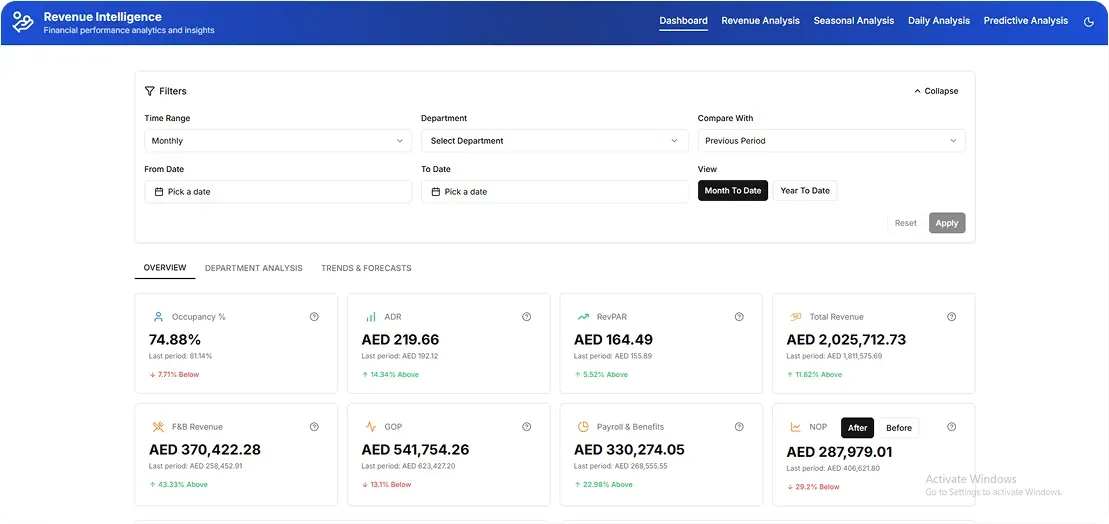Open Seasonal Analysis page

854,21
